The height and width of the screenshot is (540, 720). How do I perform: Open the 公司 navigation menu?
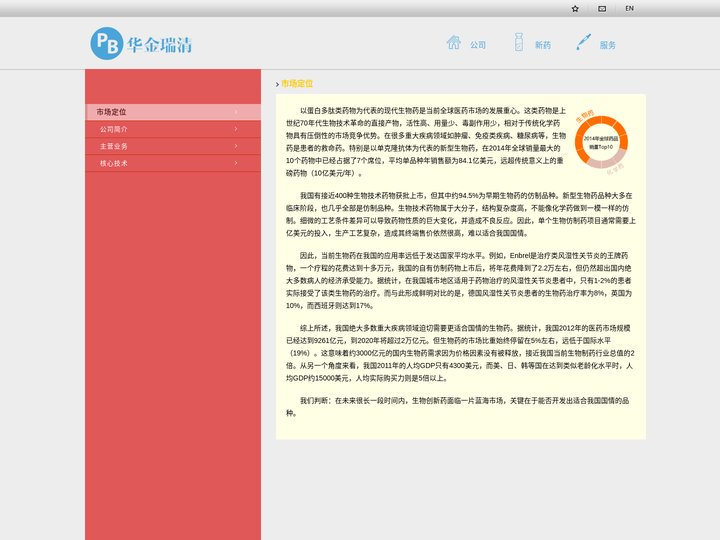[478, 45]
